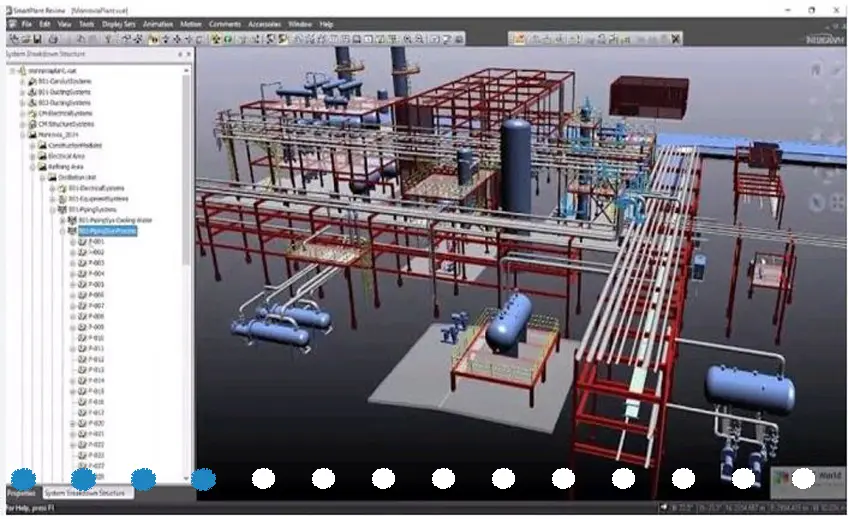
Task: Open the File menu
Action: pyautogui.click(x=26, y=24)
